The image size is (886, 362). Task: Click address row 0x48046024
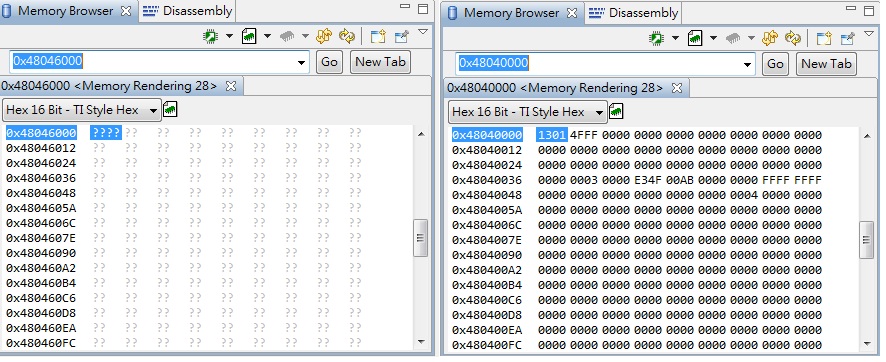(x=41, y=163)
